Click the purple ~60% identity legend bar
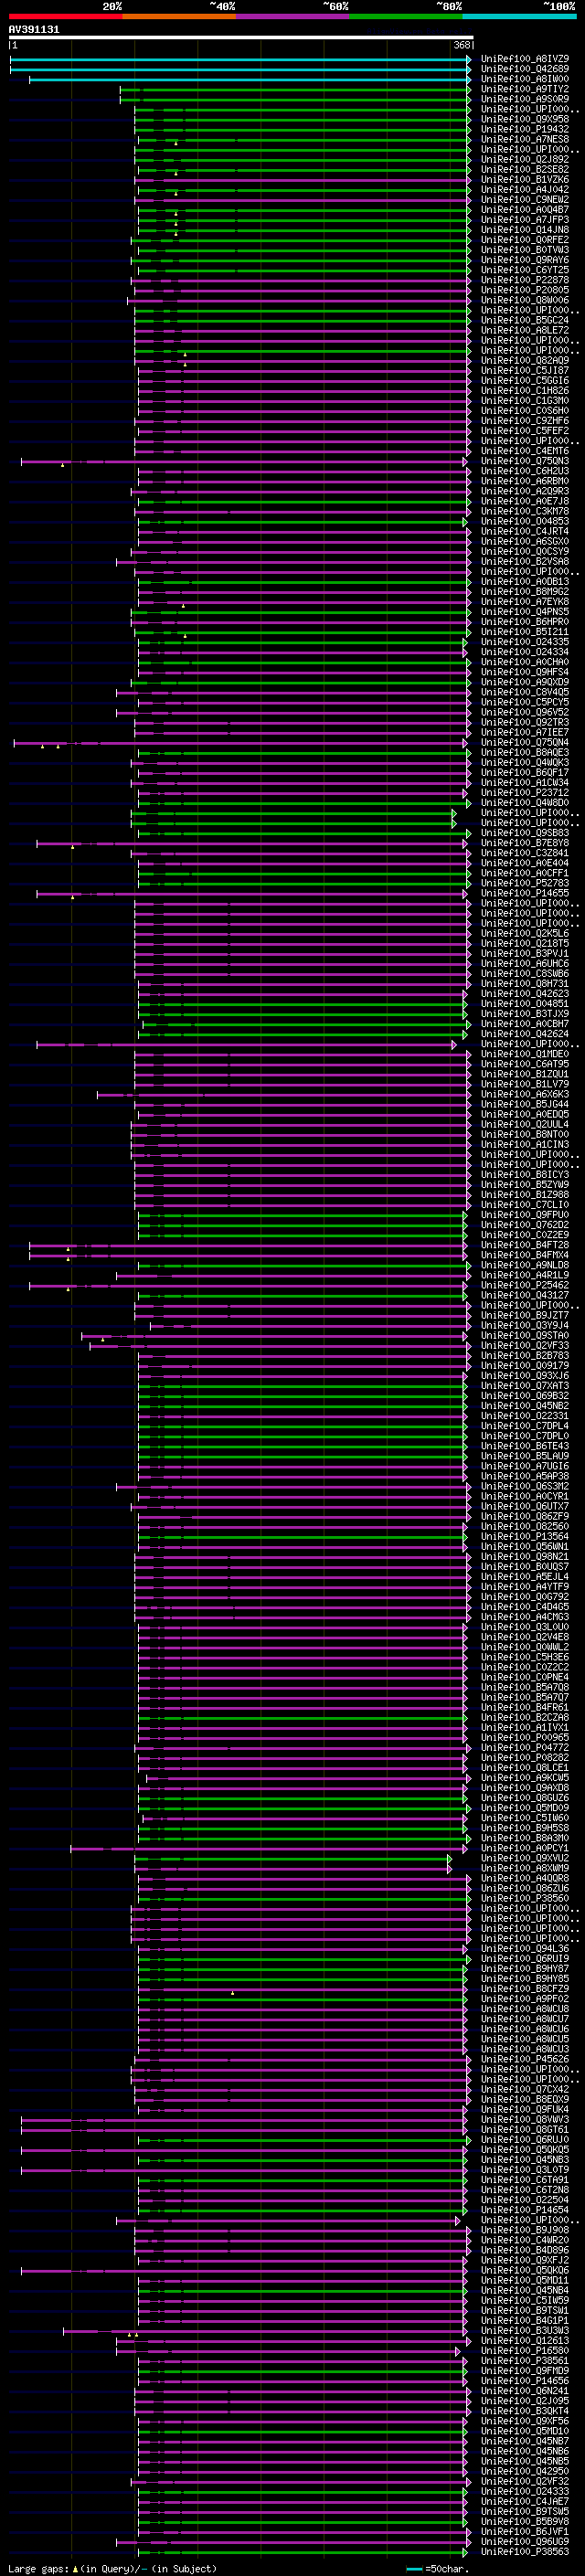This screenshot has height=2576, width=585. (x=292, y=16)
